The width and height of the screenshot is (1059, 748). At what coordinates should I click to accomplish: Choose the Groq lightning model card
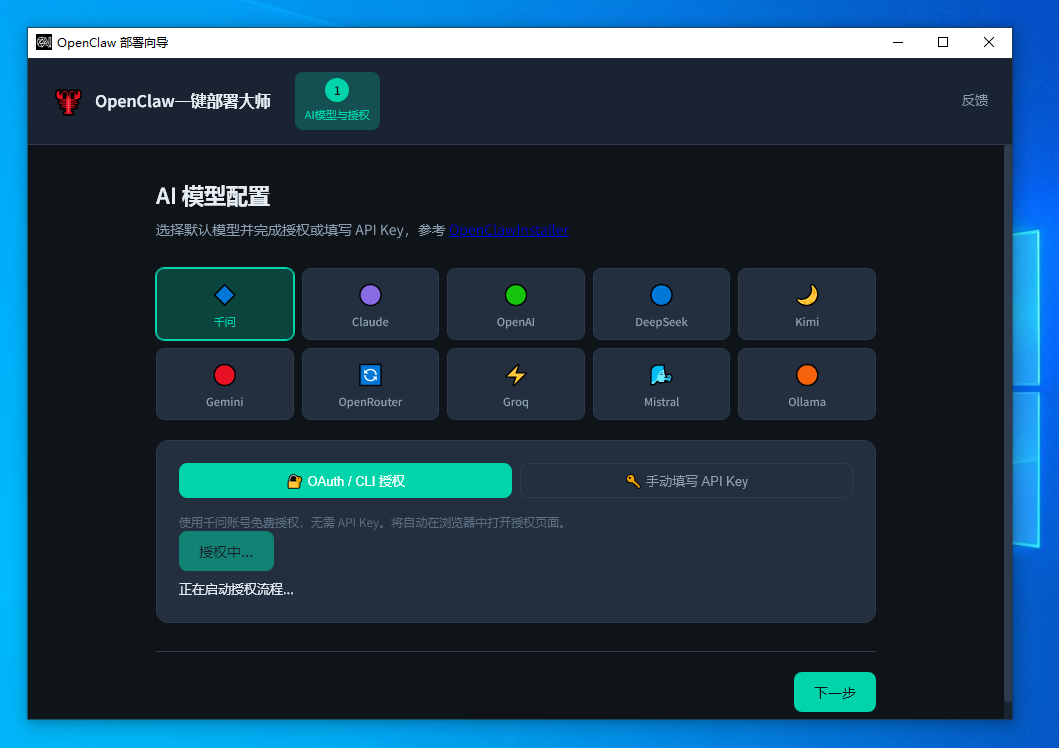click(515, 384)
